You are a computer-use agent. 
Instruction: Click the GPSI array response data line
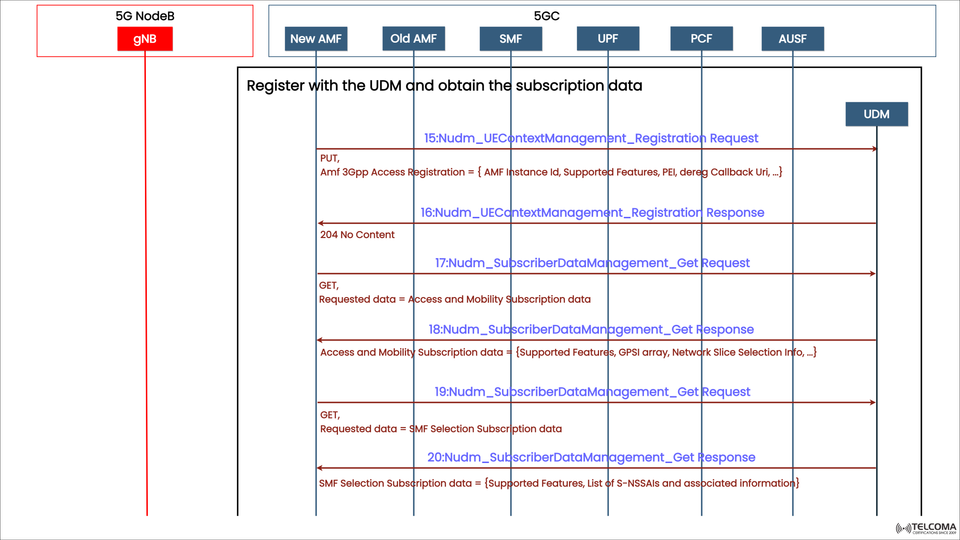pyautogui.click(x=568, y=353)
